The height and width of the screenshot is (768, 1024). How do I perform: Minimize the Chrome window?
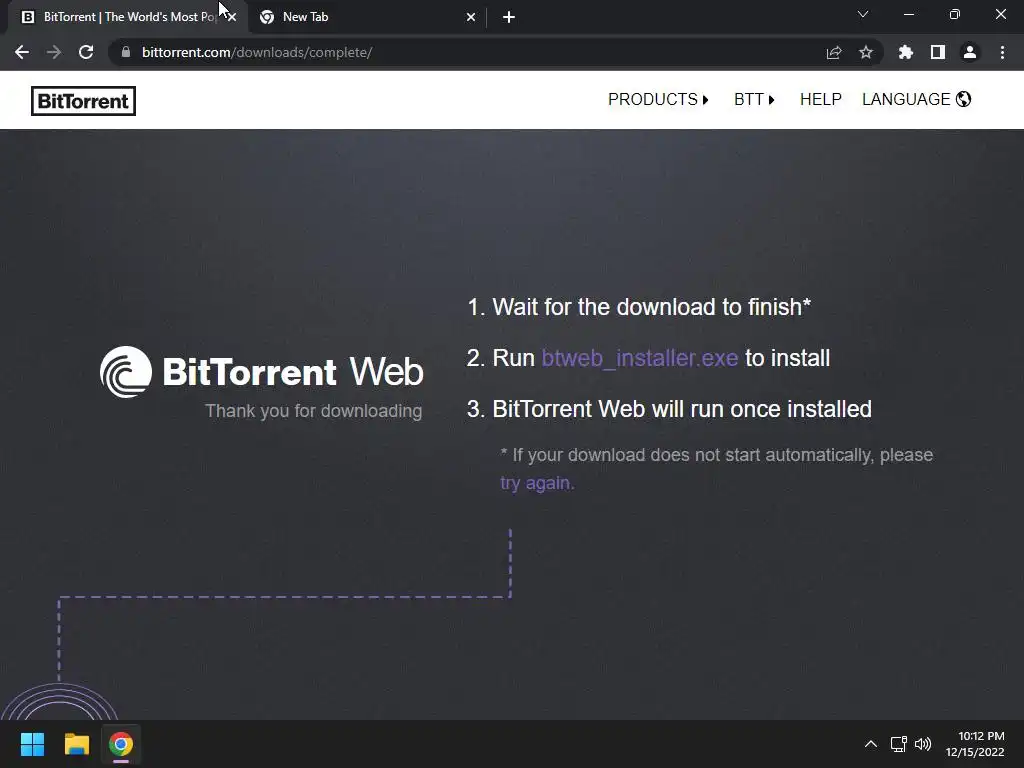click(908, 14)
